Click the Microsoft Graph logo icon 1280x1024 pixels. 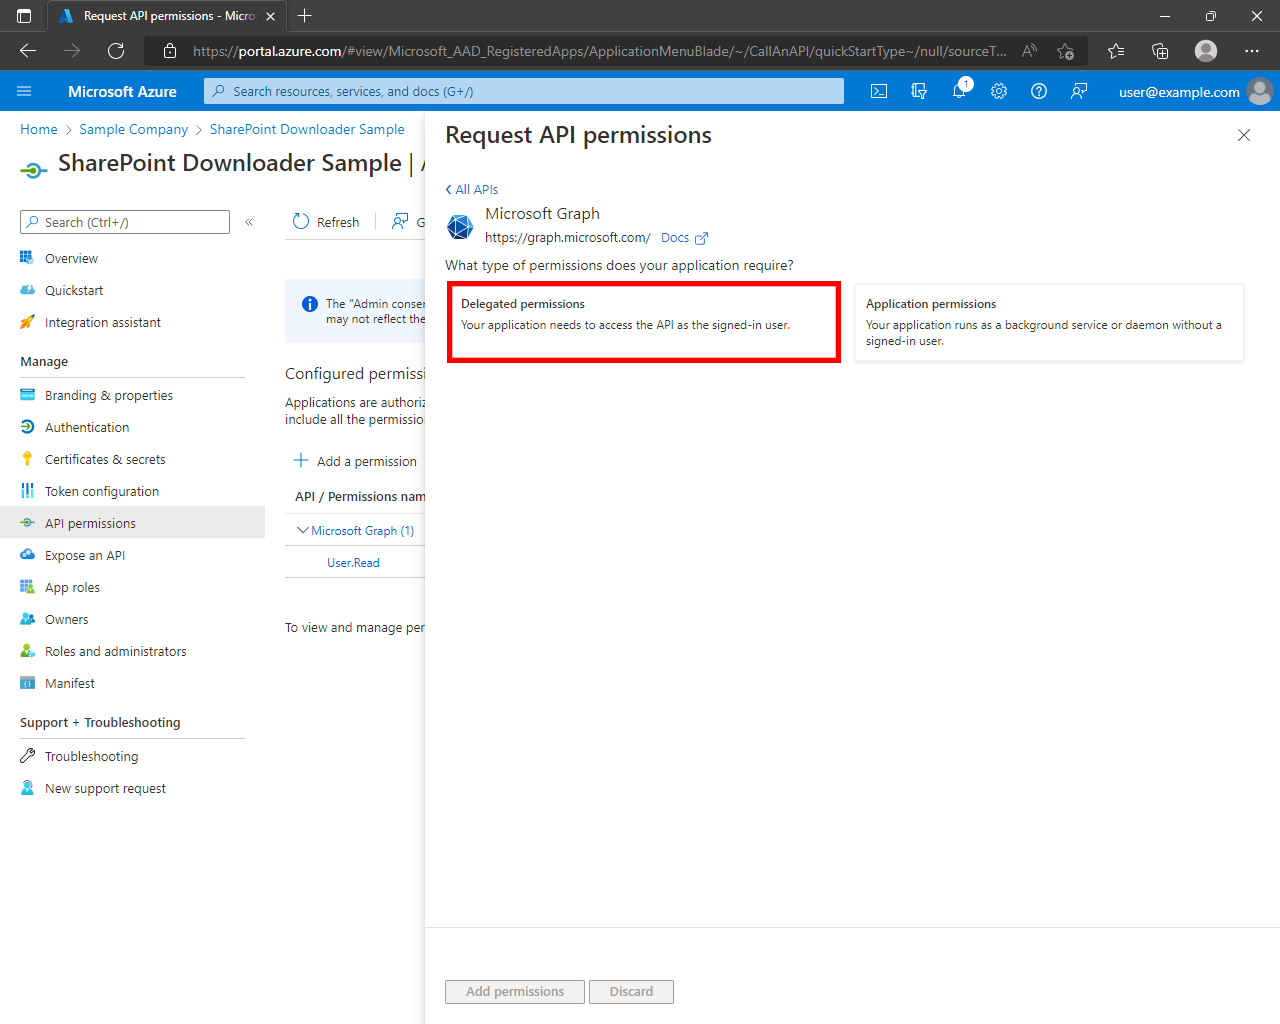coord(460,227)
